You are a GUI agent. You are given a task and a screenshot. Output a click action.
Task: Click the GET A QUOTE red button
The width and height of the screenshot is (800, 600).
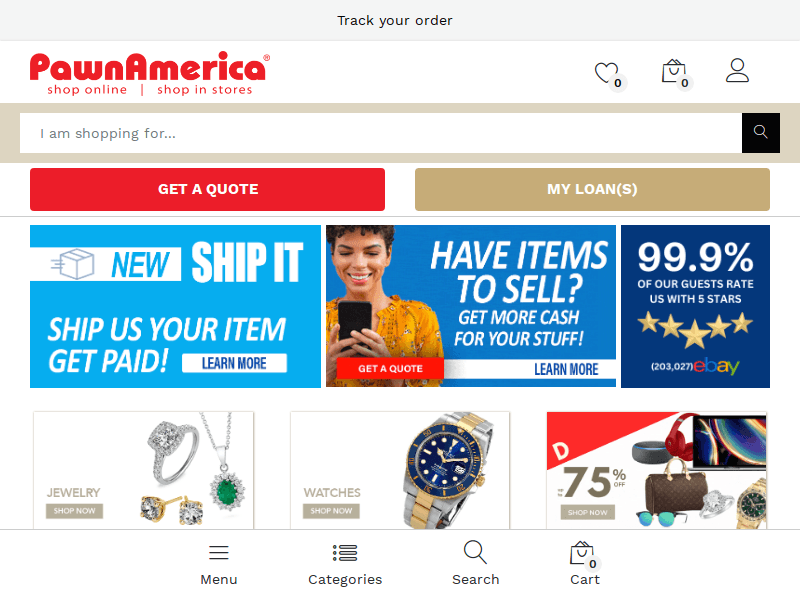(x=207, y=189)
